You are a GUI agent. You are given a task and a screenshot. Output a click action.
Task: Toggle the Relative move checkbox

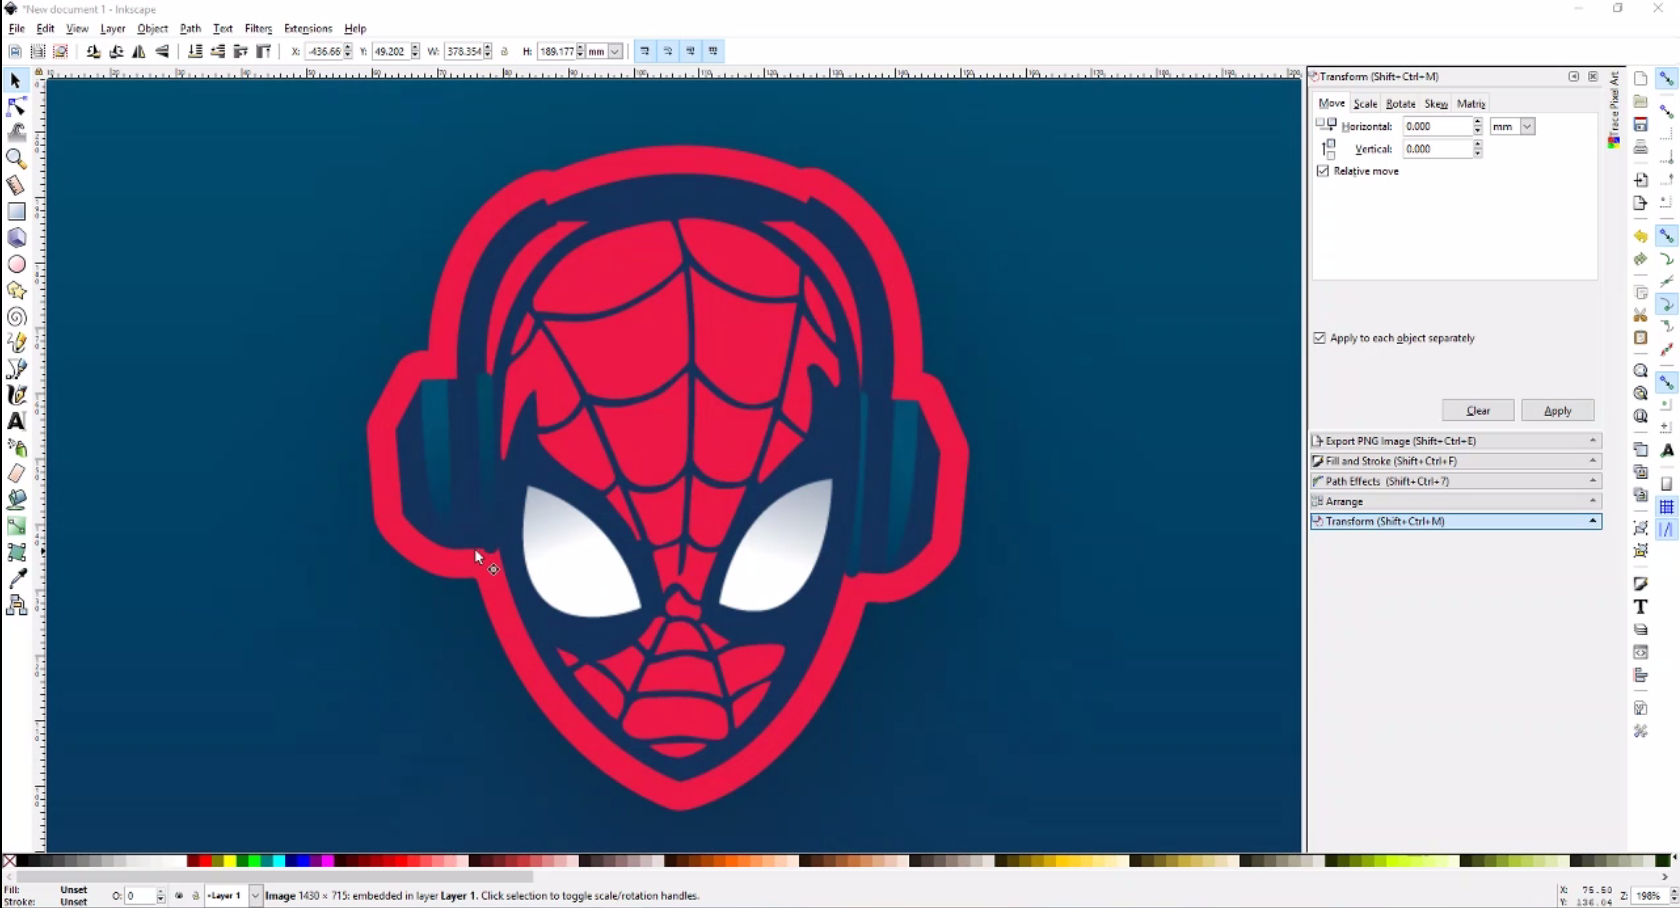click(x=1323, y=171)
